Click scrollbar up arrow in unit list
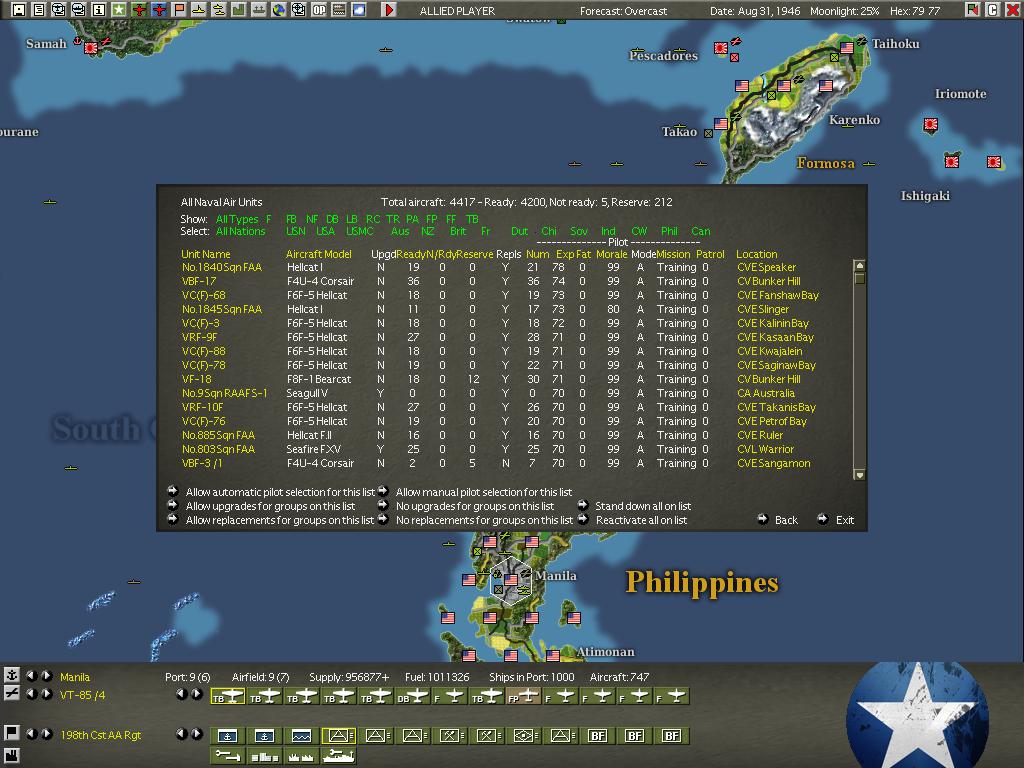The width and height of the screenshot is (1024, 768). pyautogui.click(x=859, y=265)
